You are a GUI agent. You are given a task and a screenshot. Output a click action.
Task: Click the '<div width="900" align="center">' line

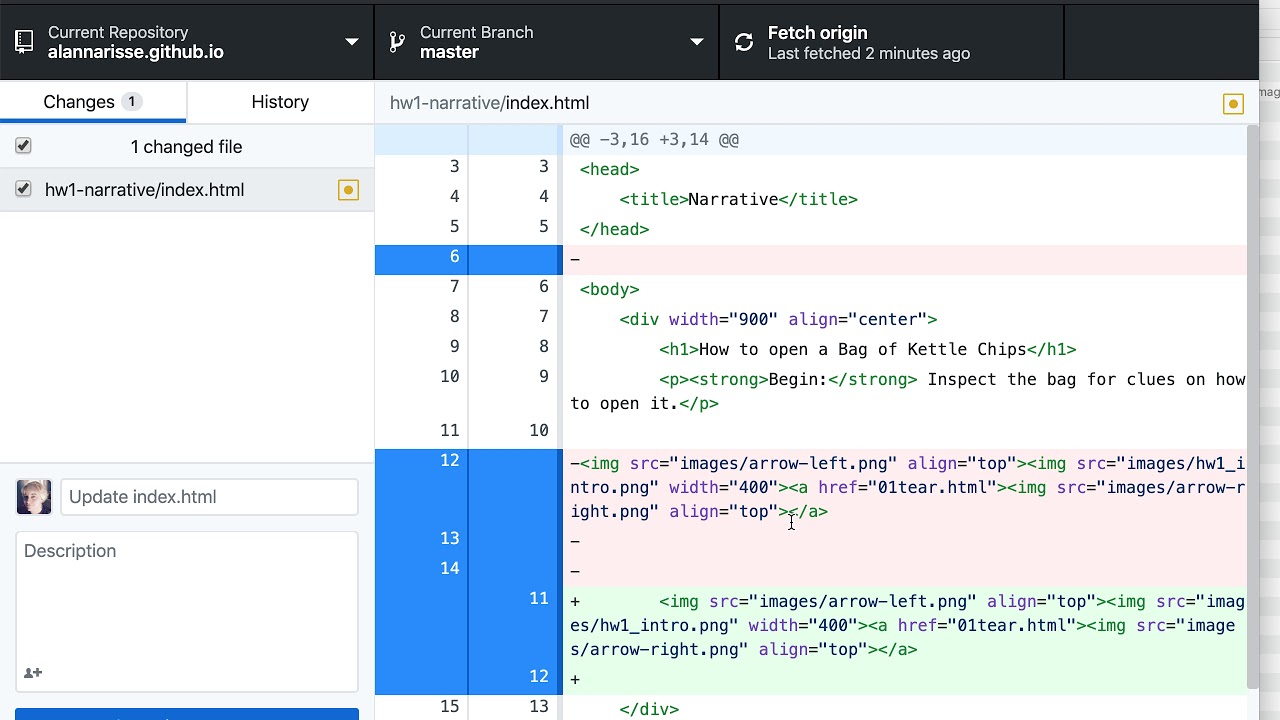(x=778, y=319)
